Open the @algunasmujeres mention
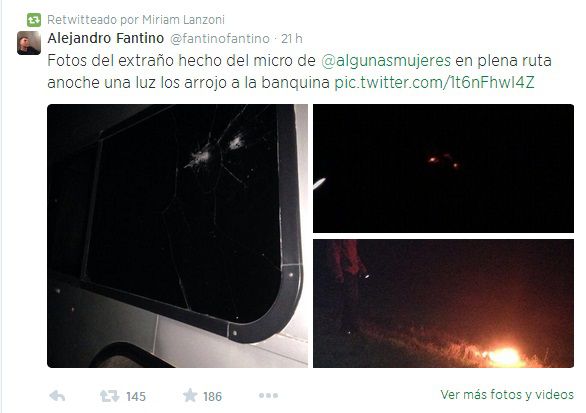This screenshot has height=413, width=586. pos(386,61)
